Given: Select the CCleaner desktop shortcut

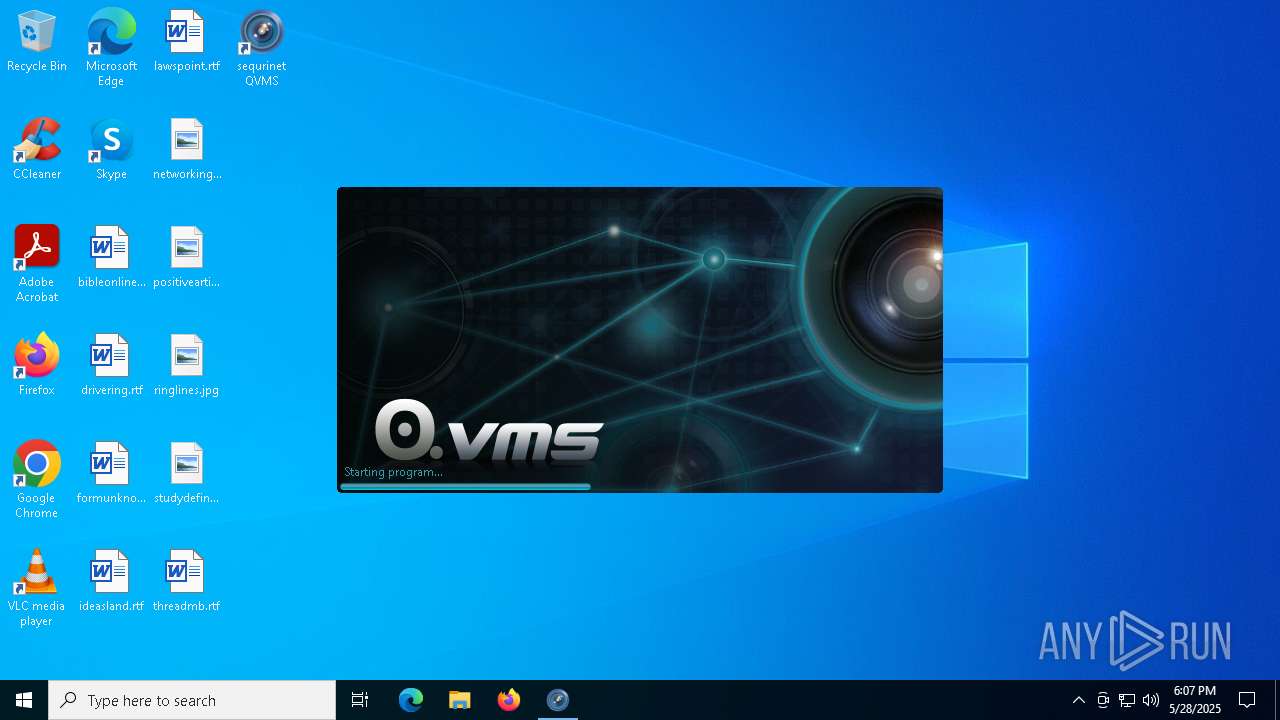Looking at the screenshot, I should [37, 150].
